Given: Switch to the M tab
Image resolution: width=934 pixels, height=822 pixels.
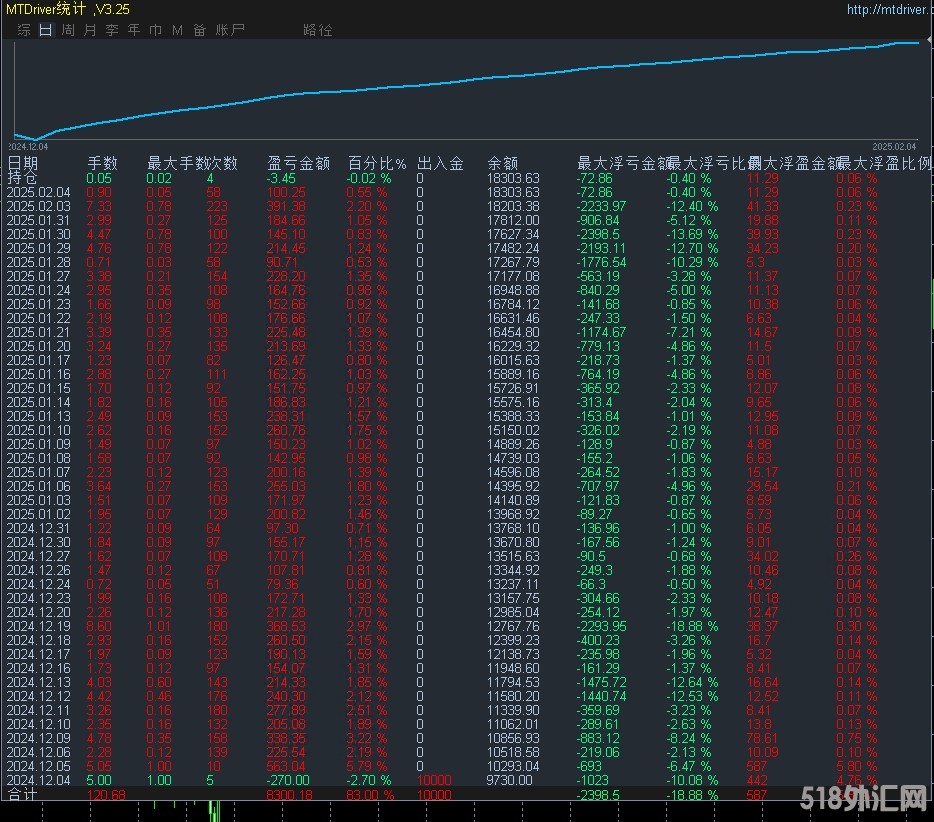Looking at the screenshot, I should tap(177, 30).
